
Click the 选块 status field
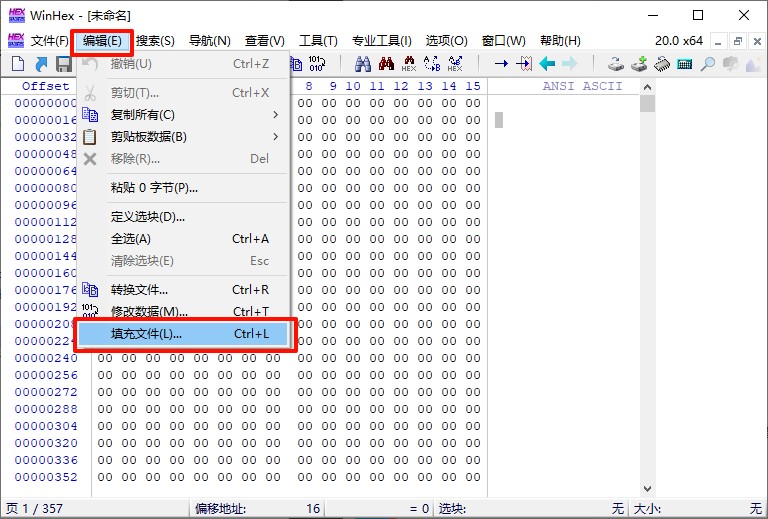(531, 509)
